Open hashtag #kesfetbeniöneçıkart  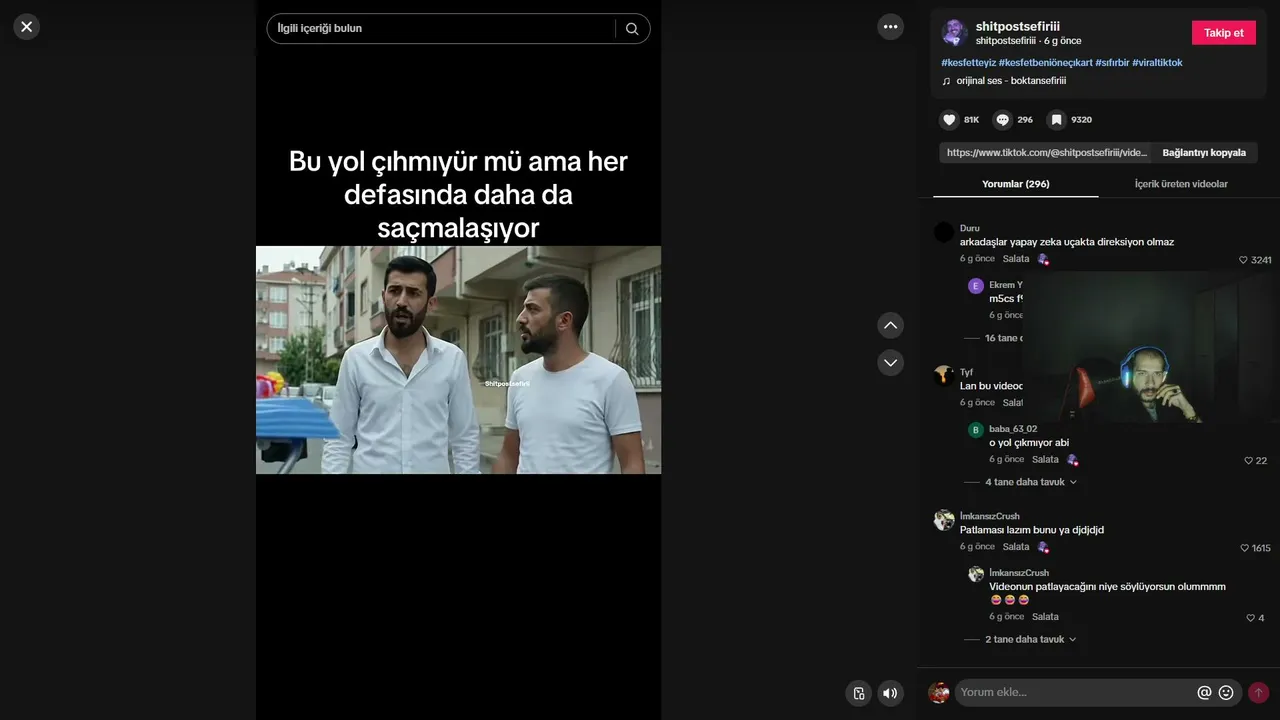click(x=1045, y=63)
